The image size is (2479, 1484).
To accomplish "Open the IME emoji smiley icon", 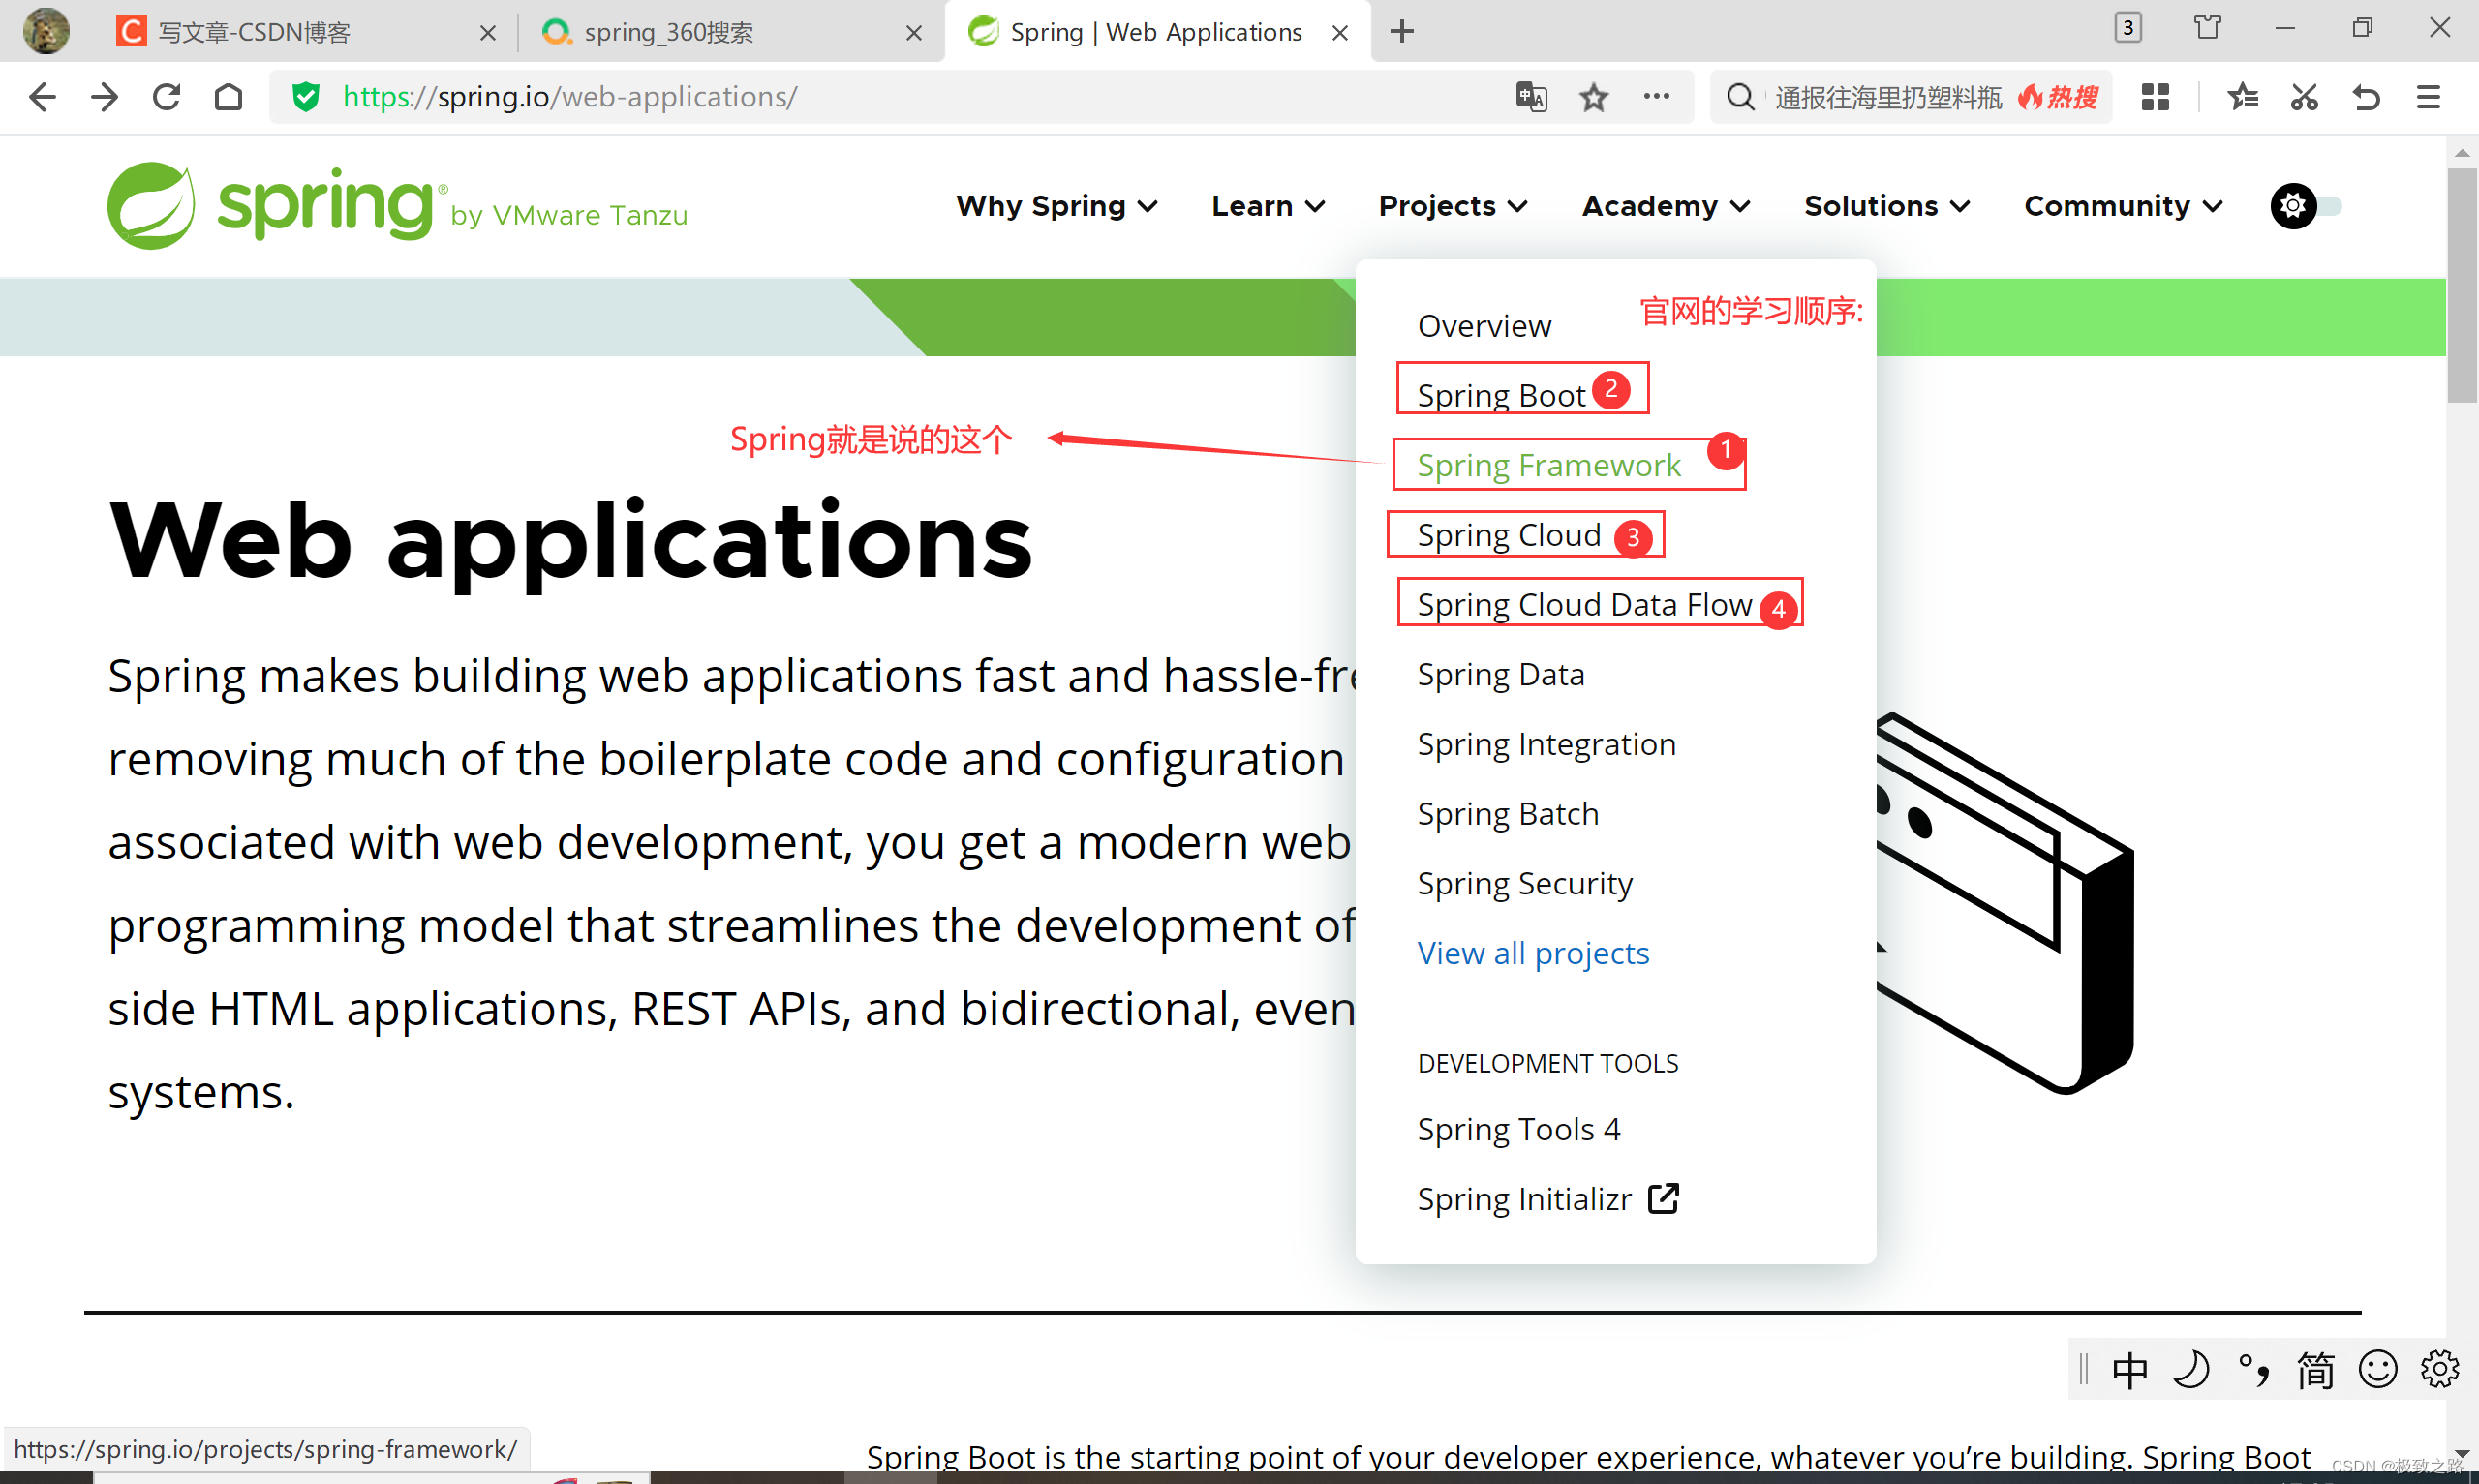I will [x=2378, y=1369].
